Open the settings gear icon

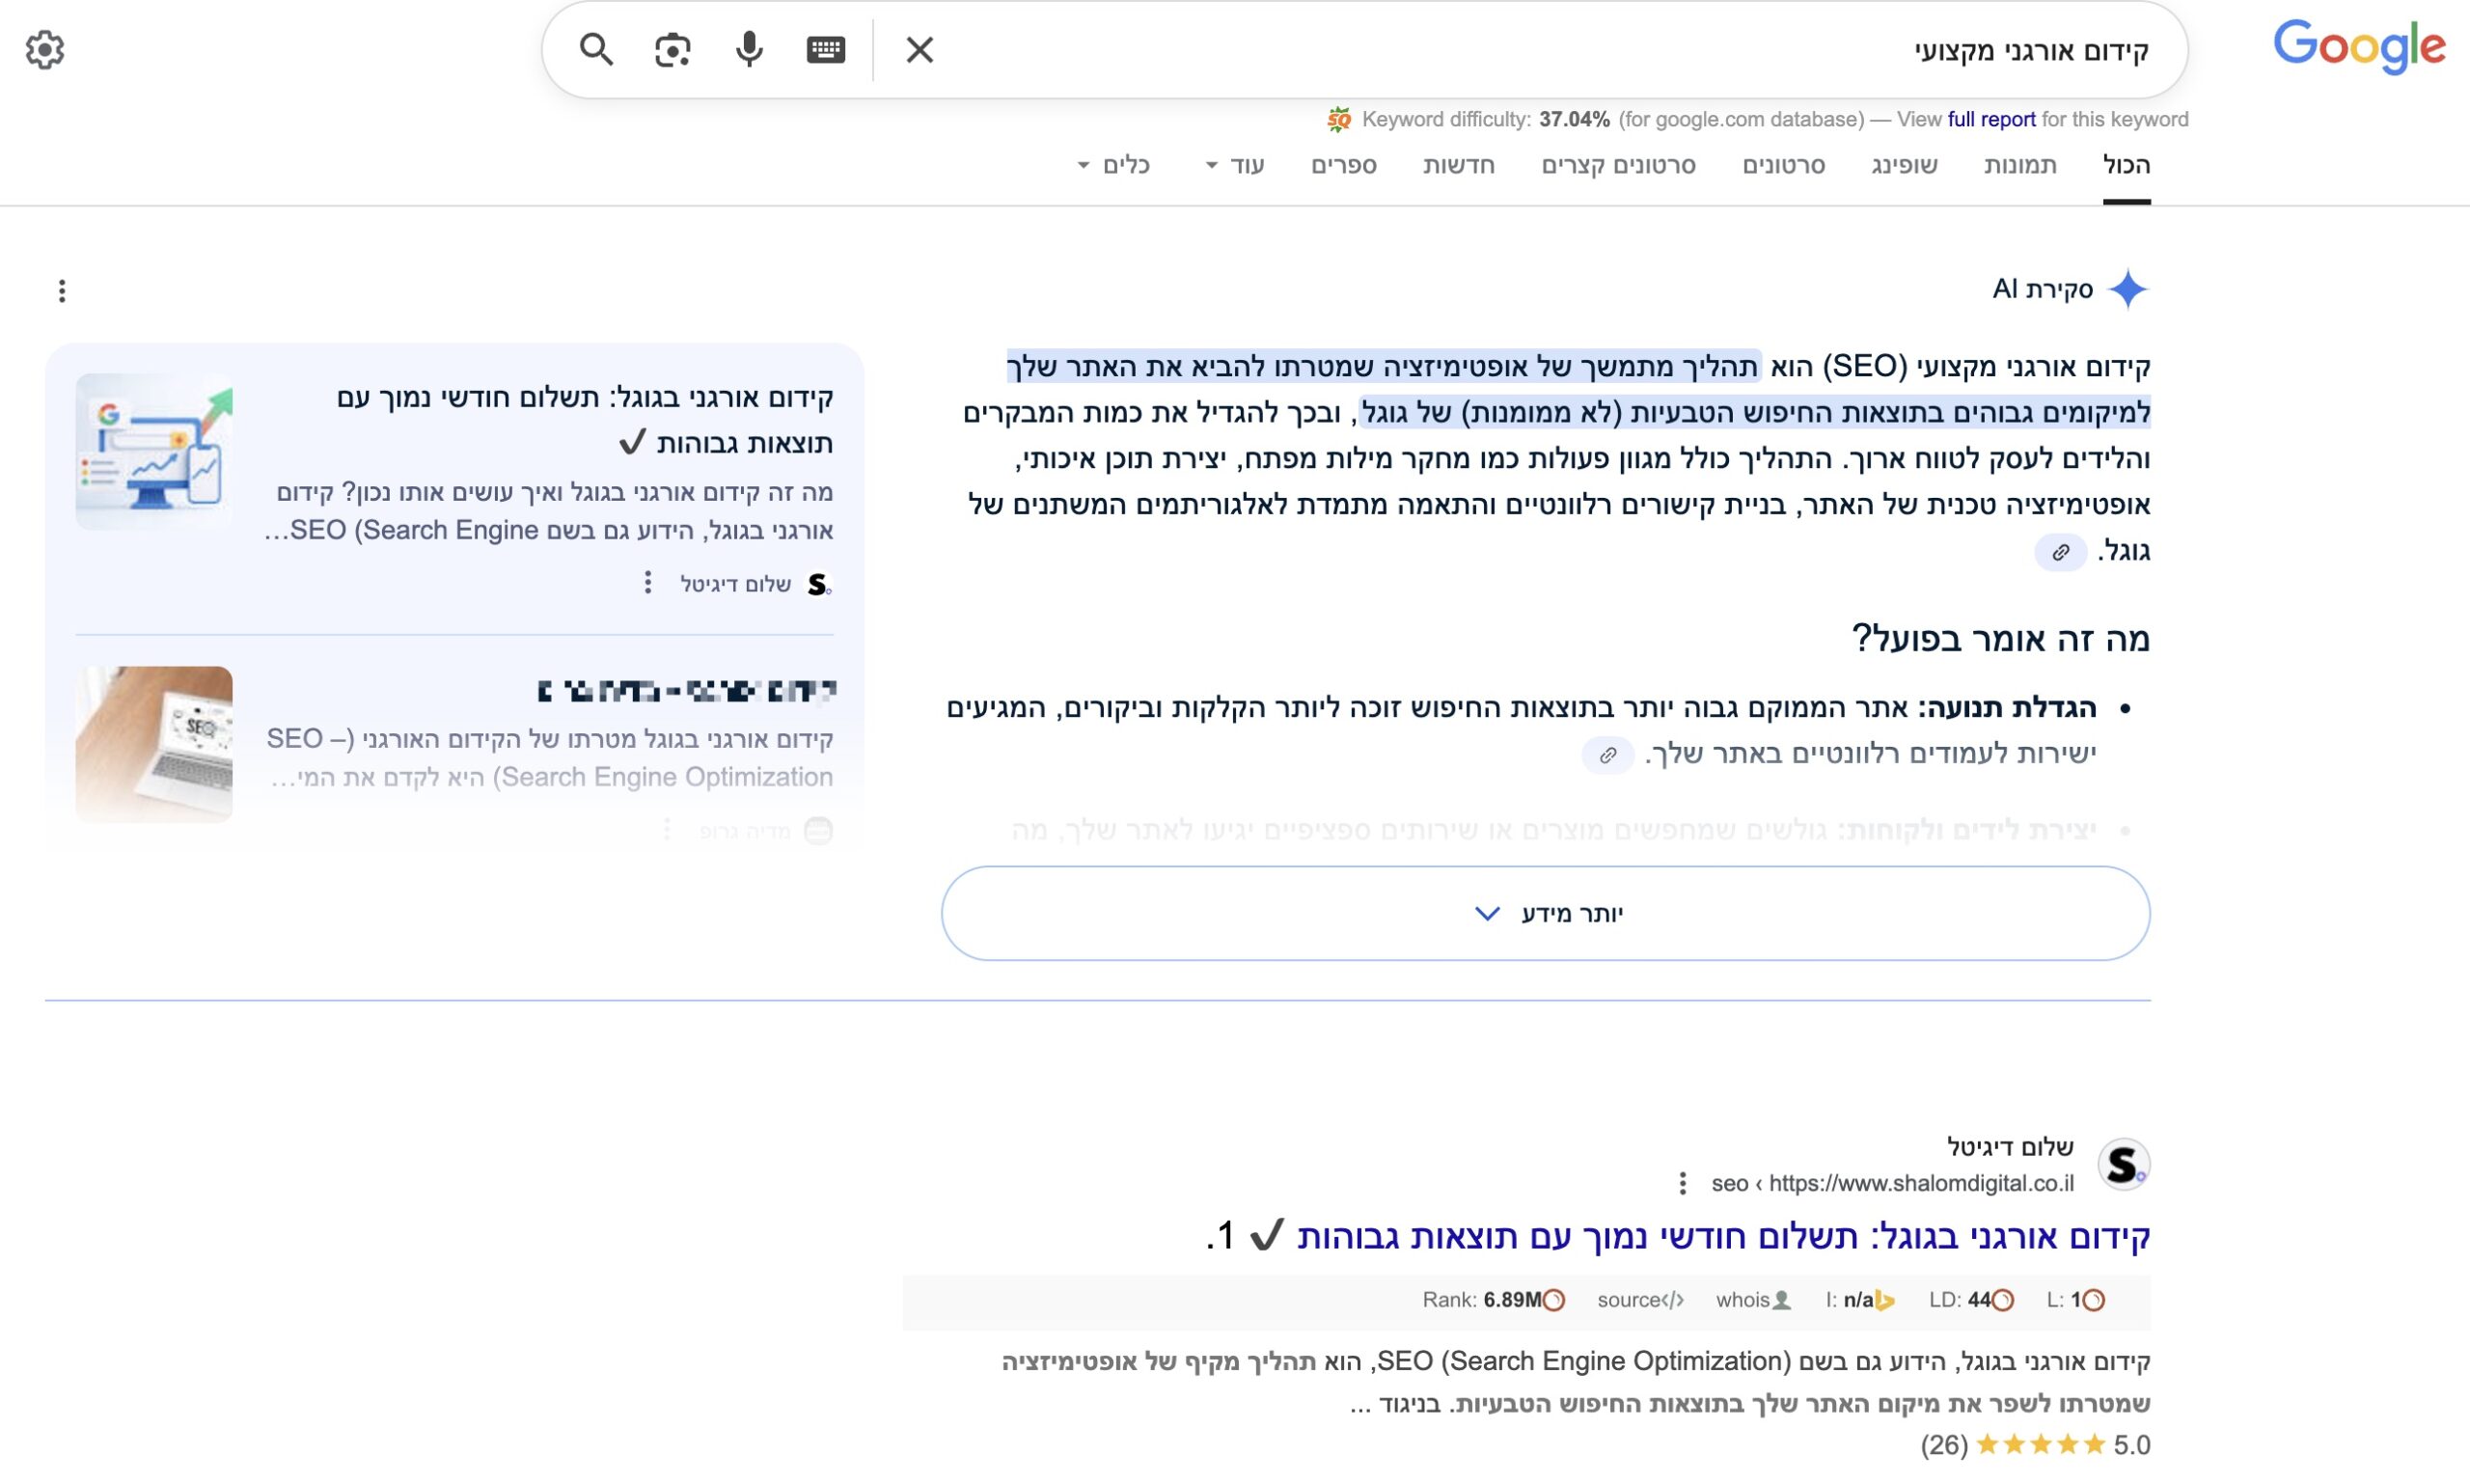pos(45,49)
